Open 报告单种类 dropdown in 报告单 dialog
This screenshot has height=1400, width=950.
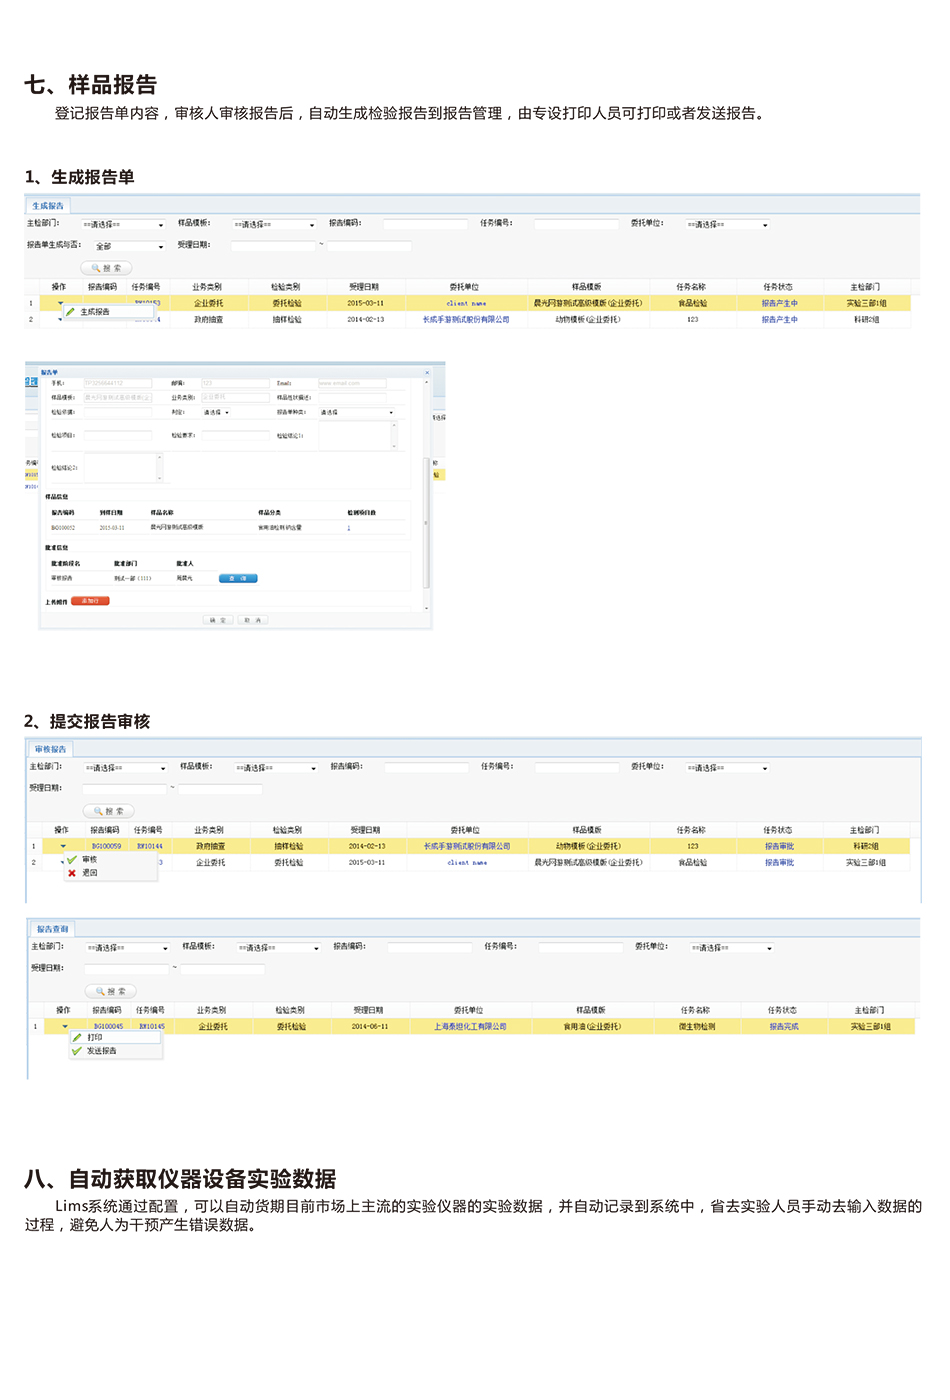click(357, 412)
